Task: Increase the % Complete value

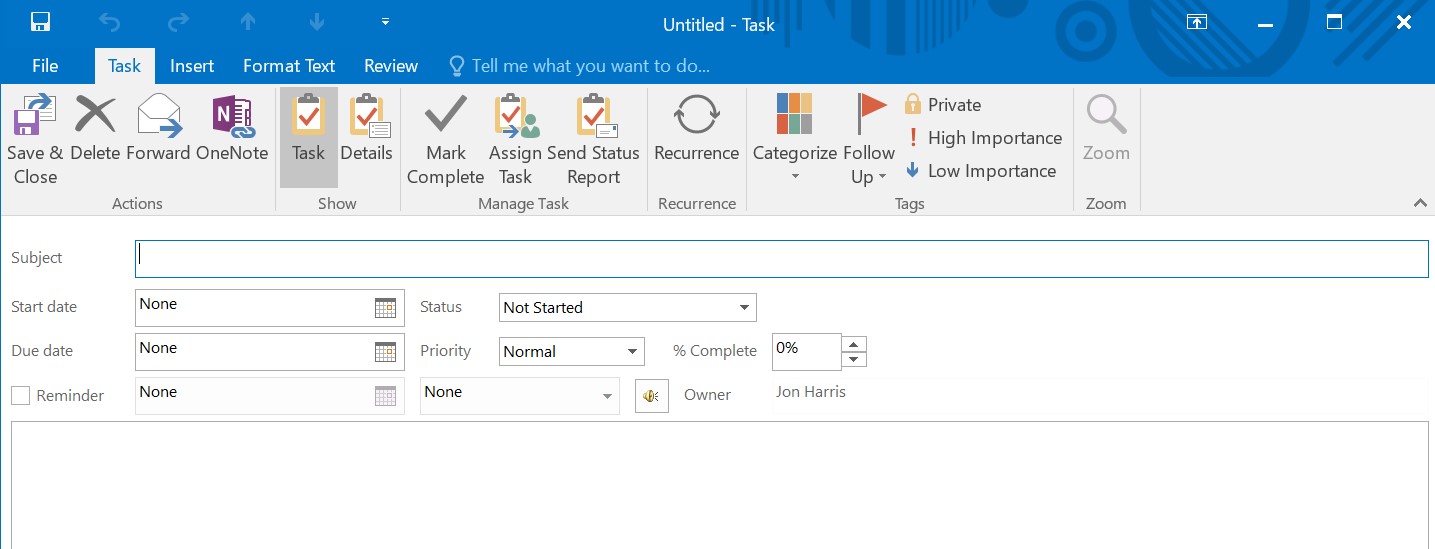Action: click(854, 344)
